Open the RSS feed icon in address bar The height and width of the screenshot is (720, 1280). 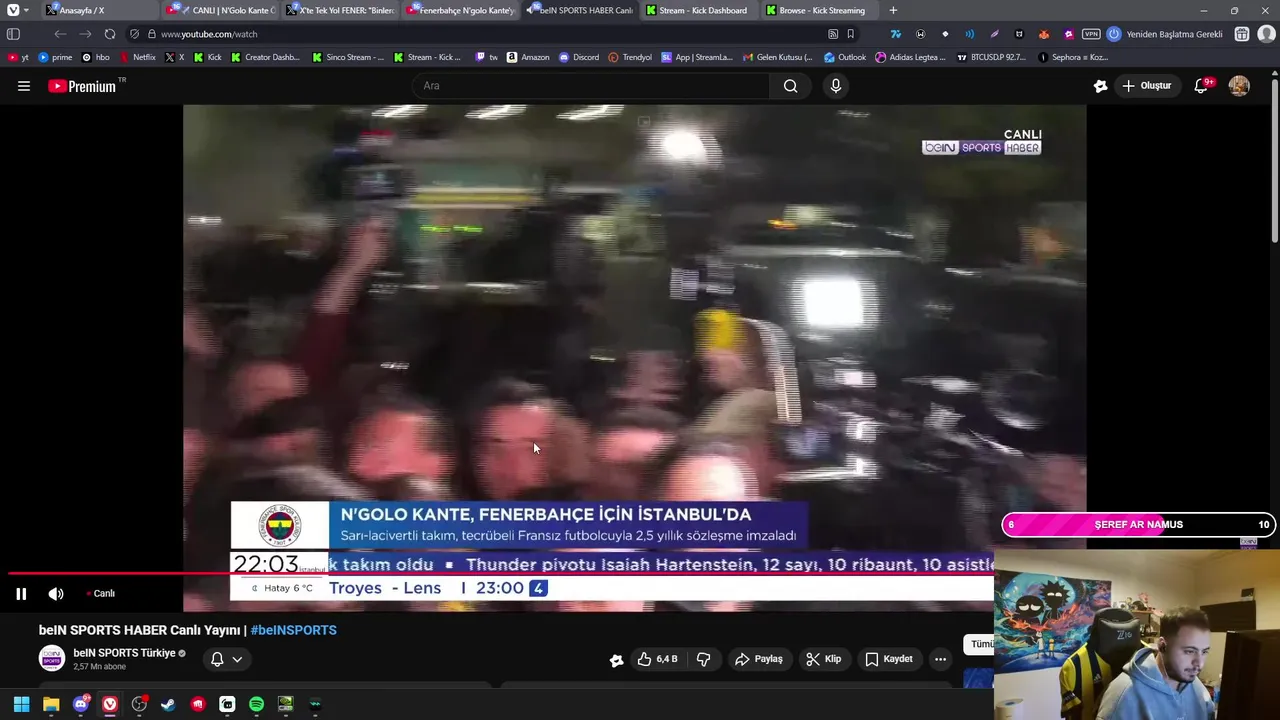pos(833,34)
